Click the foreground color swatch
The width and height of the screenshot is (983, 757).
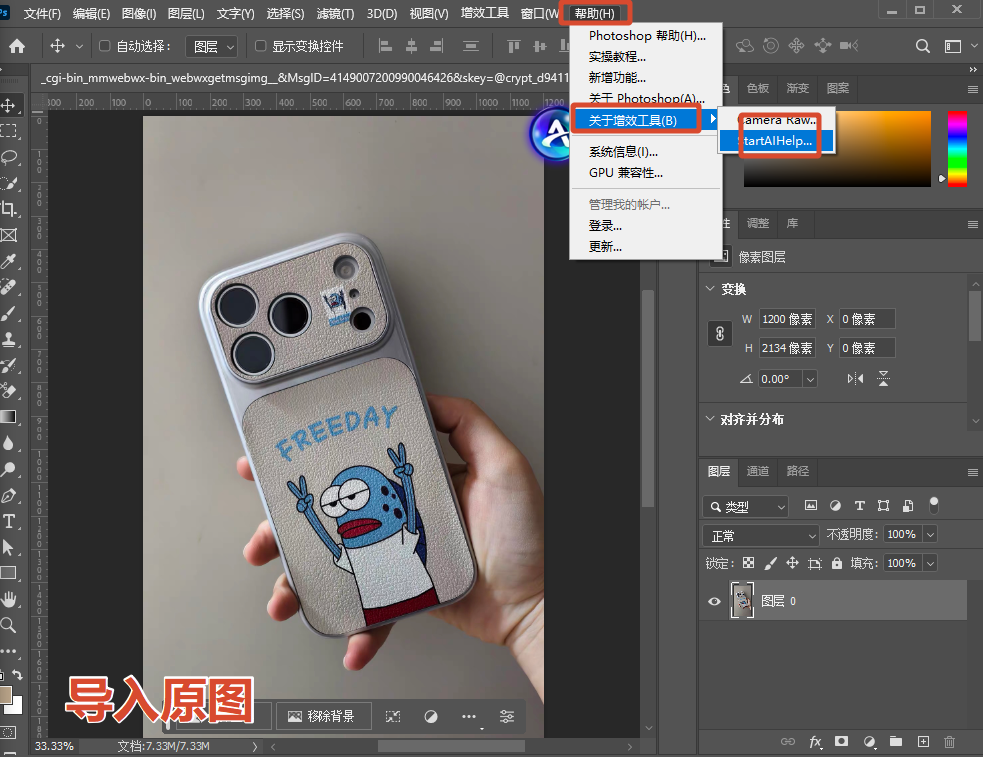(x=5, y=694)
